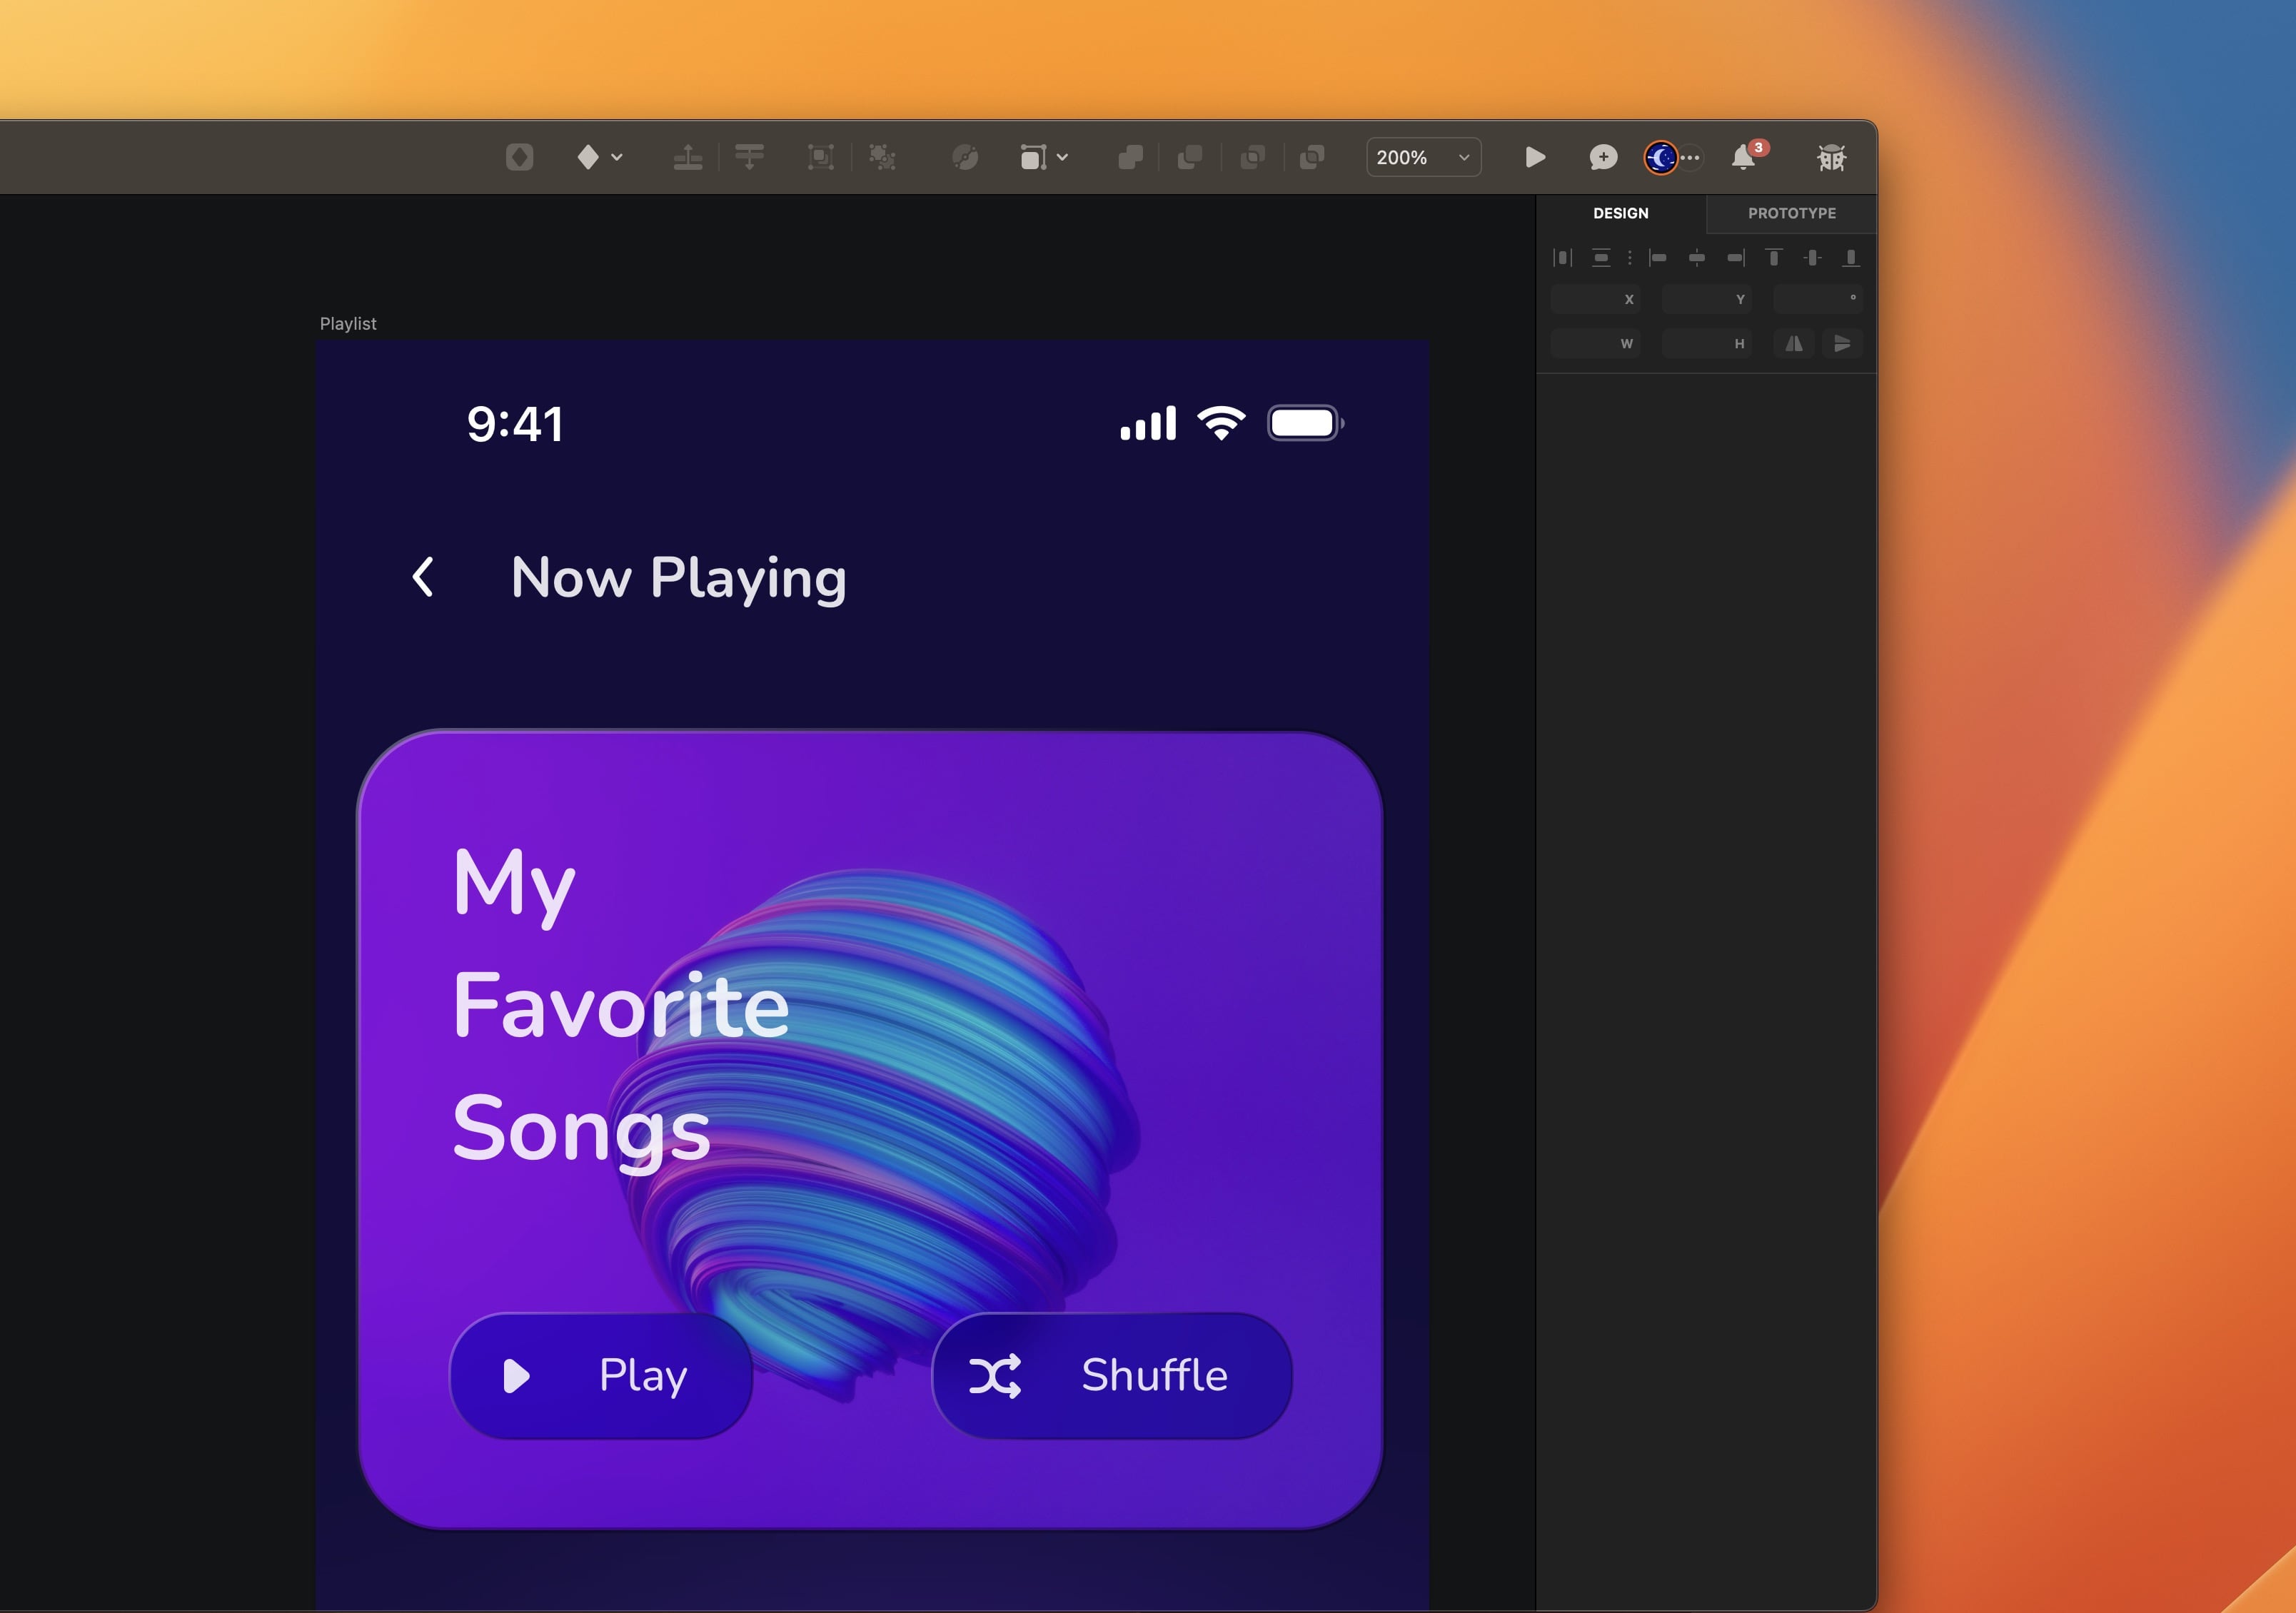The width and height of the screenshot is (2296, 1613).
Task: Open more options beside the profile avatar
Action: click(1690, 158)
